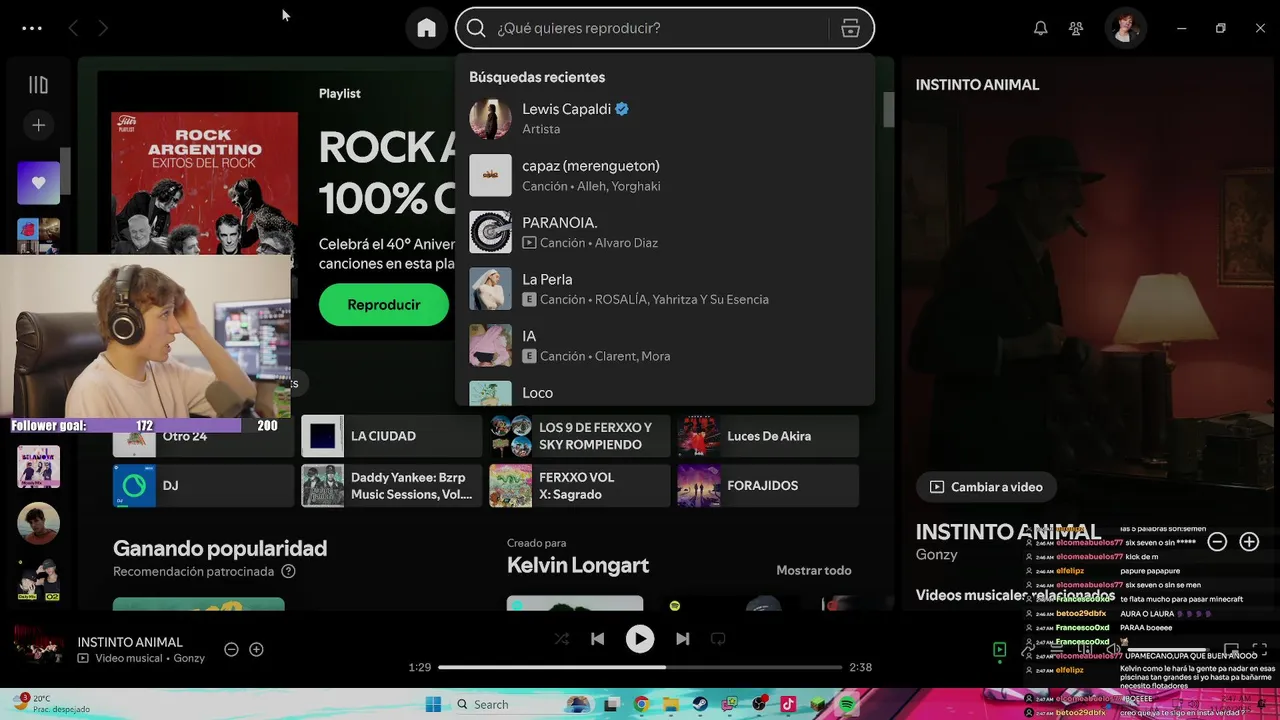Skip to previous track
Viewport: 1280px width, 720px height.
click(x=597, y=639)
